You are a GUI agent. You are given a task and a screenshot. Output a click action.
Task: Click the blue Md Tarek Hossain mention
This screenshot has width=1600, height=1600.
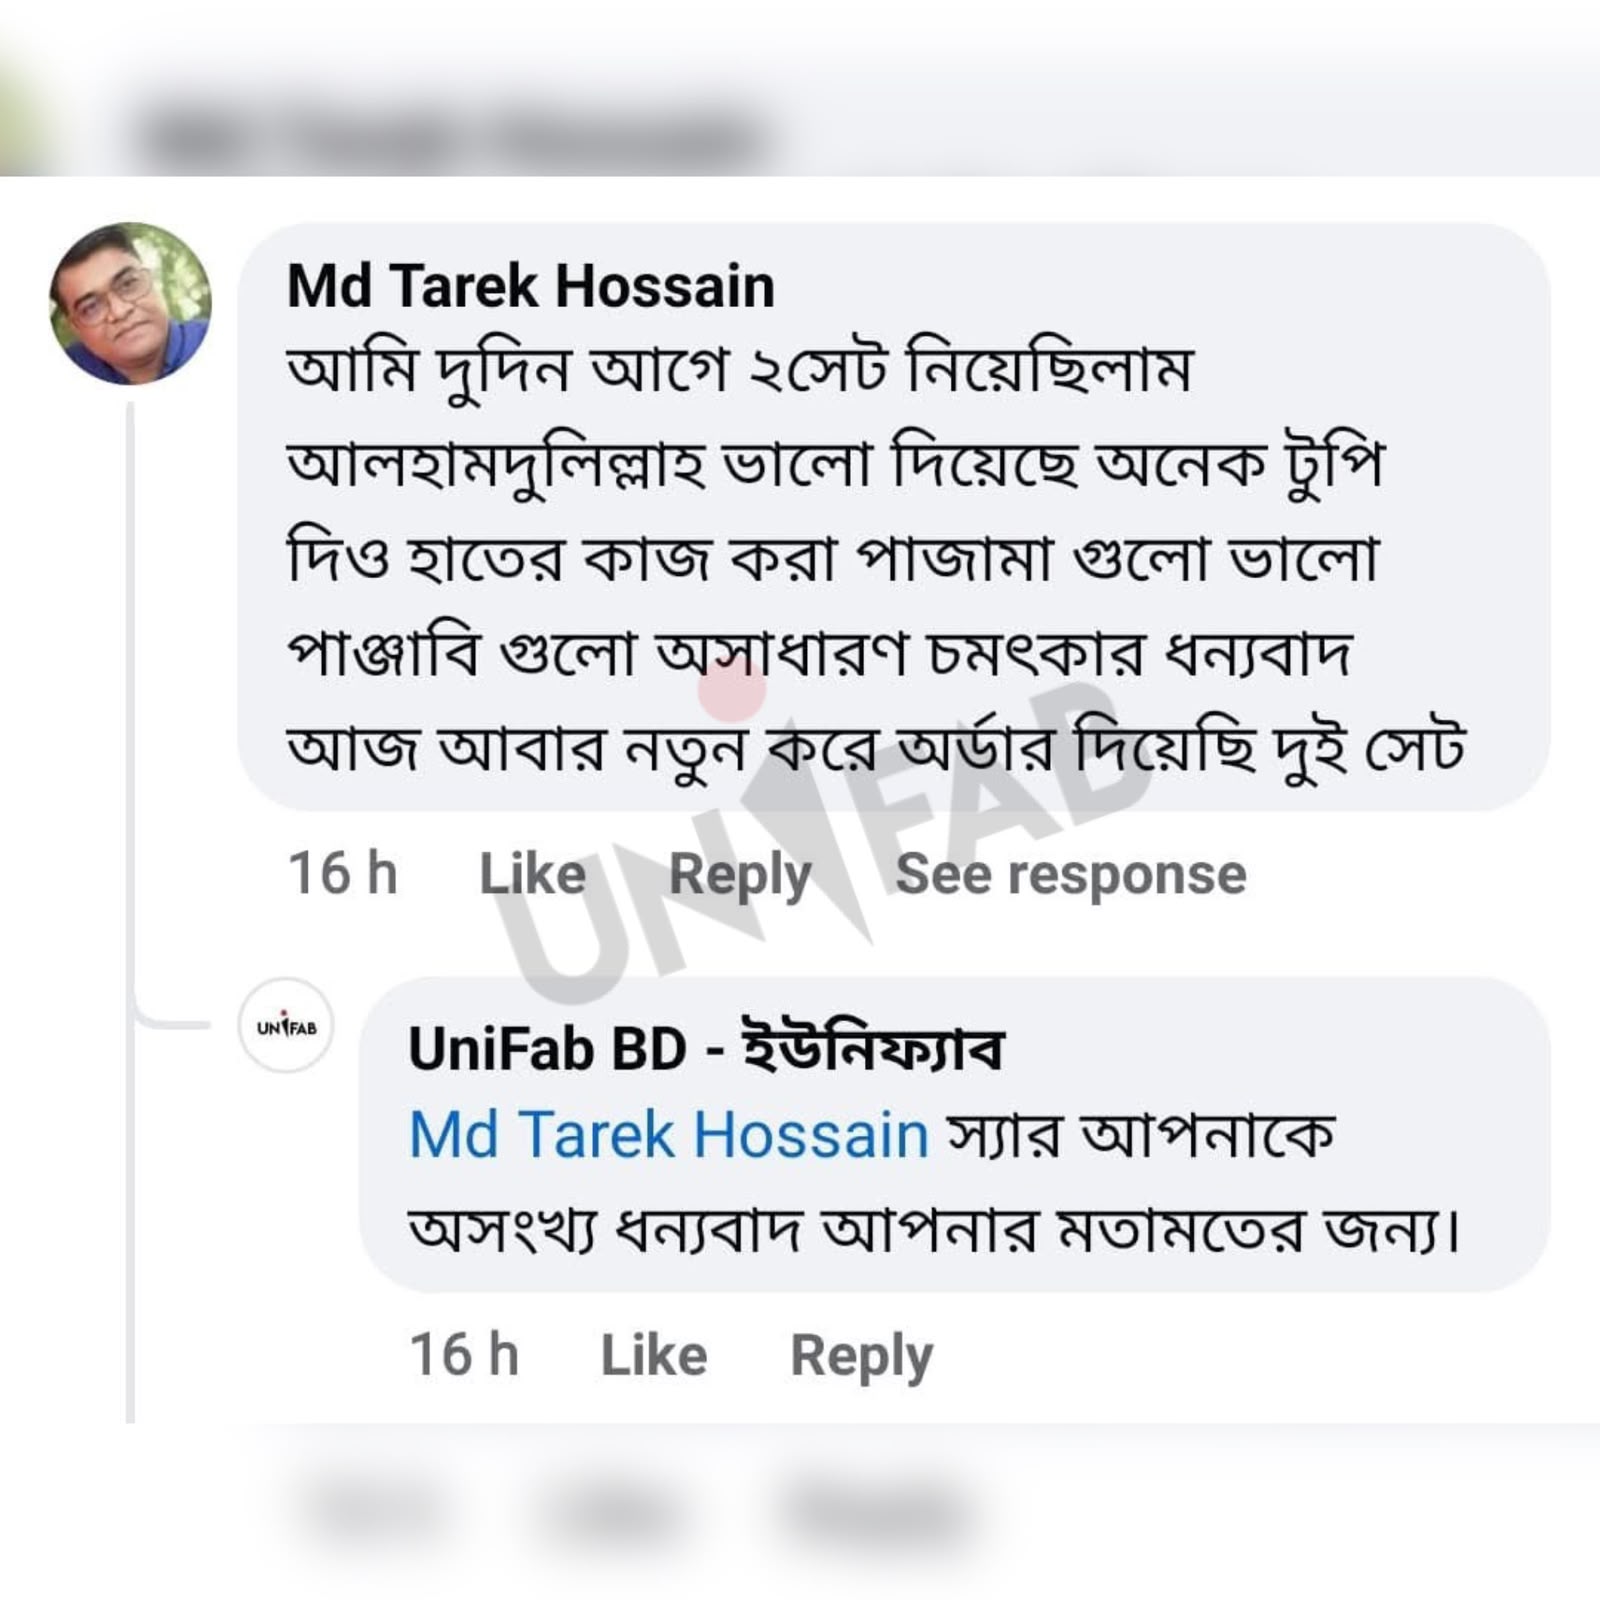669,1135
